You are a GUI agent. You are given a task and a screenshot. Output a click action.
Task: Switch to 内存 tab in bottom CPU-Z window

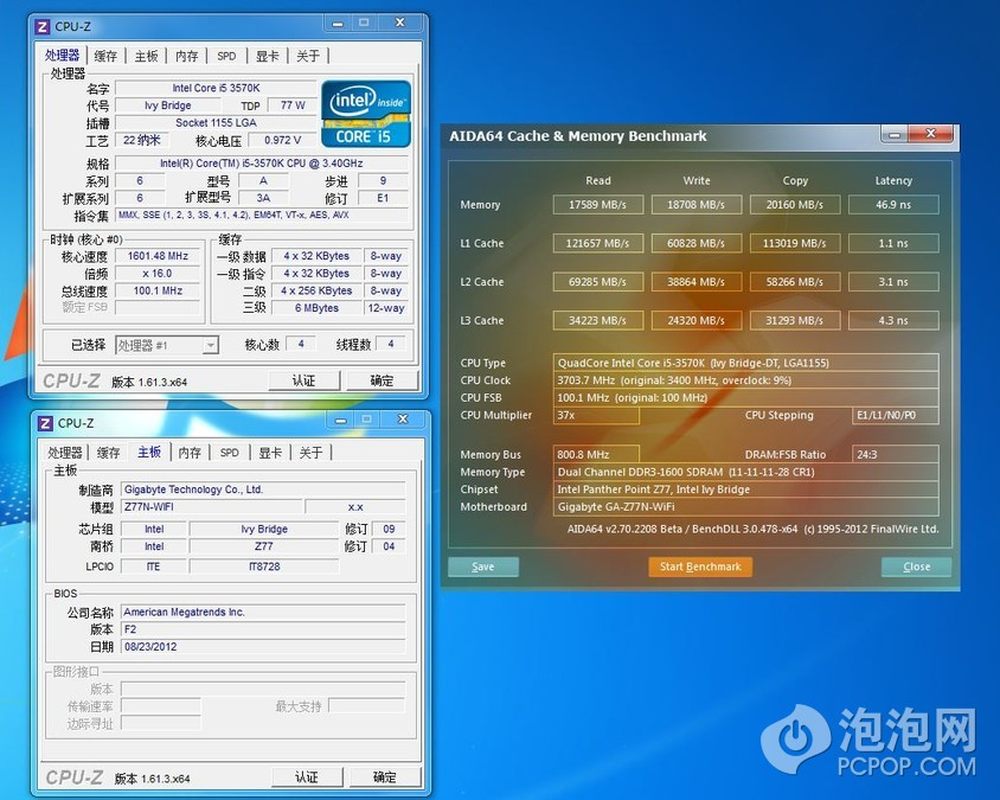[189, 453]
